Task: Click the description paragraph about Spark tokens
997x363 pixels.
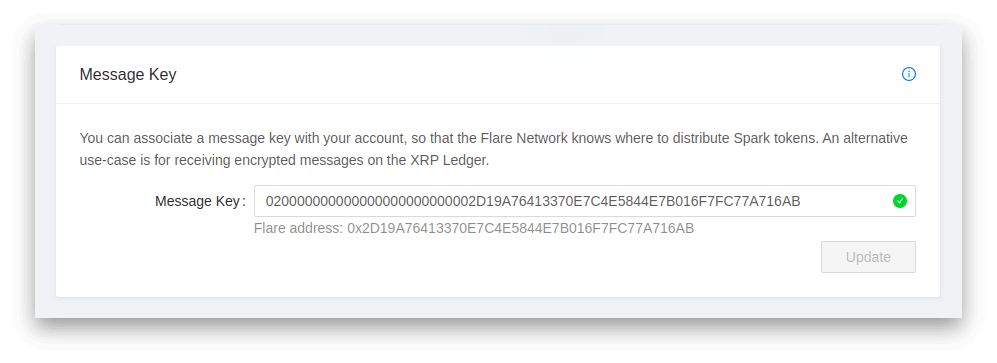Action: click(493, 149)
